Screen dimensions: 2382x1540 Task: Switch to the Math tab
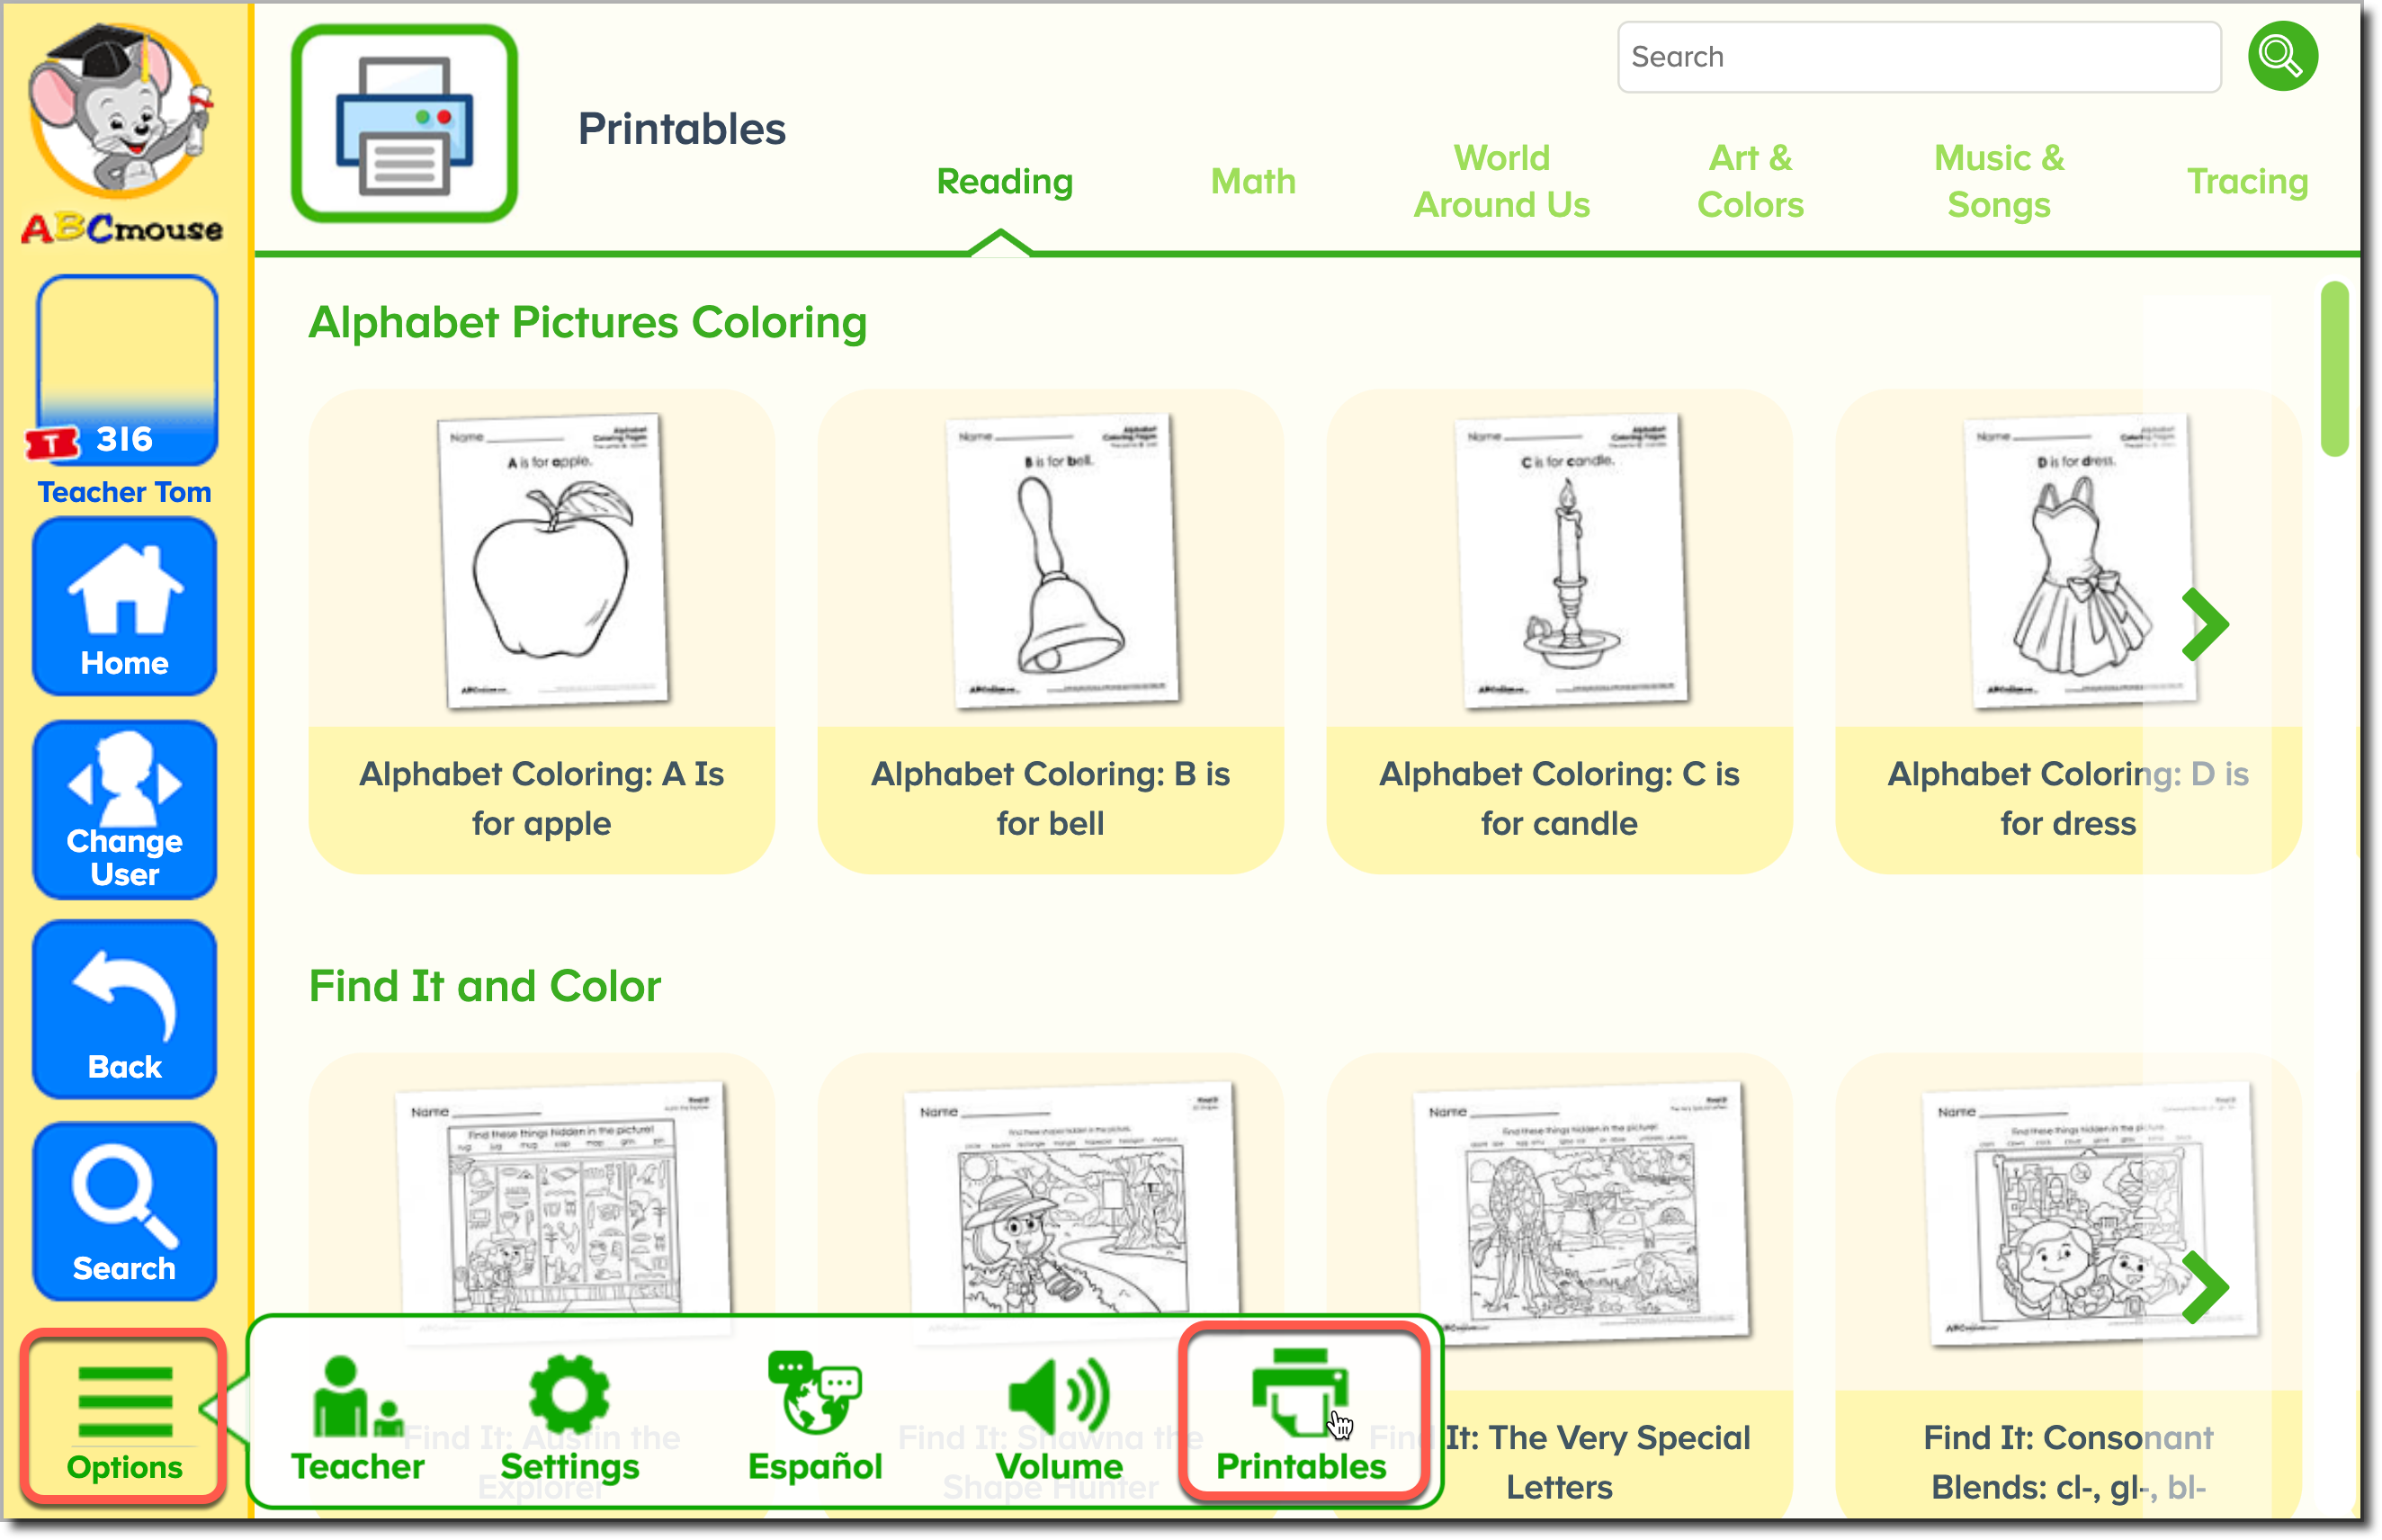1252,182
